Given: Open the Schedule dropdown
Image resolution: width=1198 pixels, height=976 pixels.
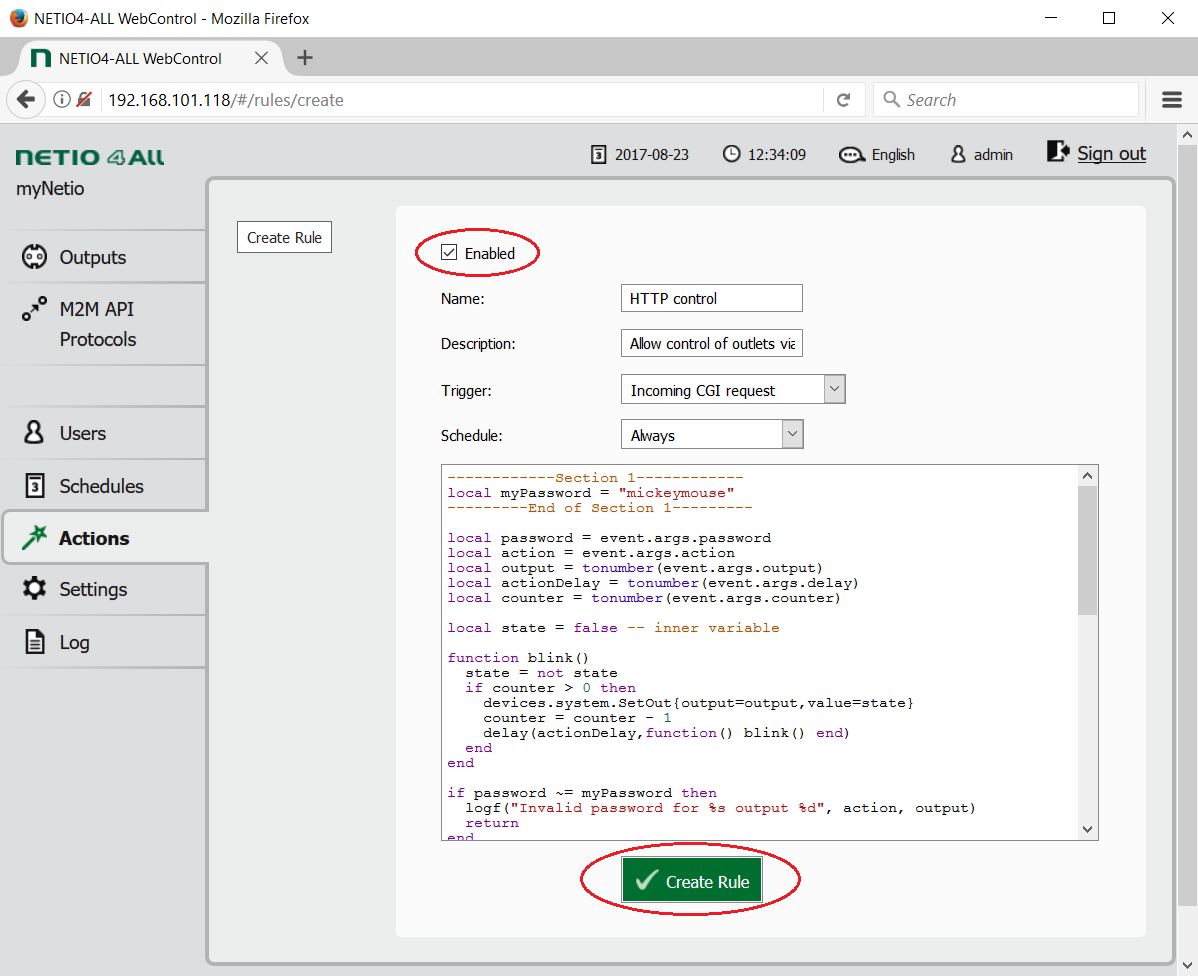Looking at the screenshot, I should click(712, 435).
